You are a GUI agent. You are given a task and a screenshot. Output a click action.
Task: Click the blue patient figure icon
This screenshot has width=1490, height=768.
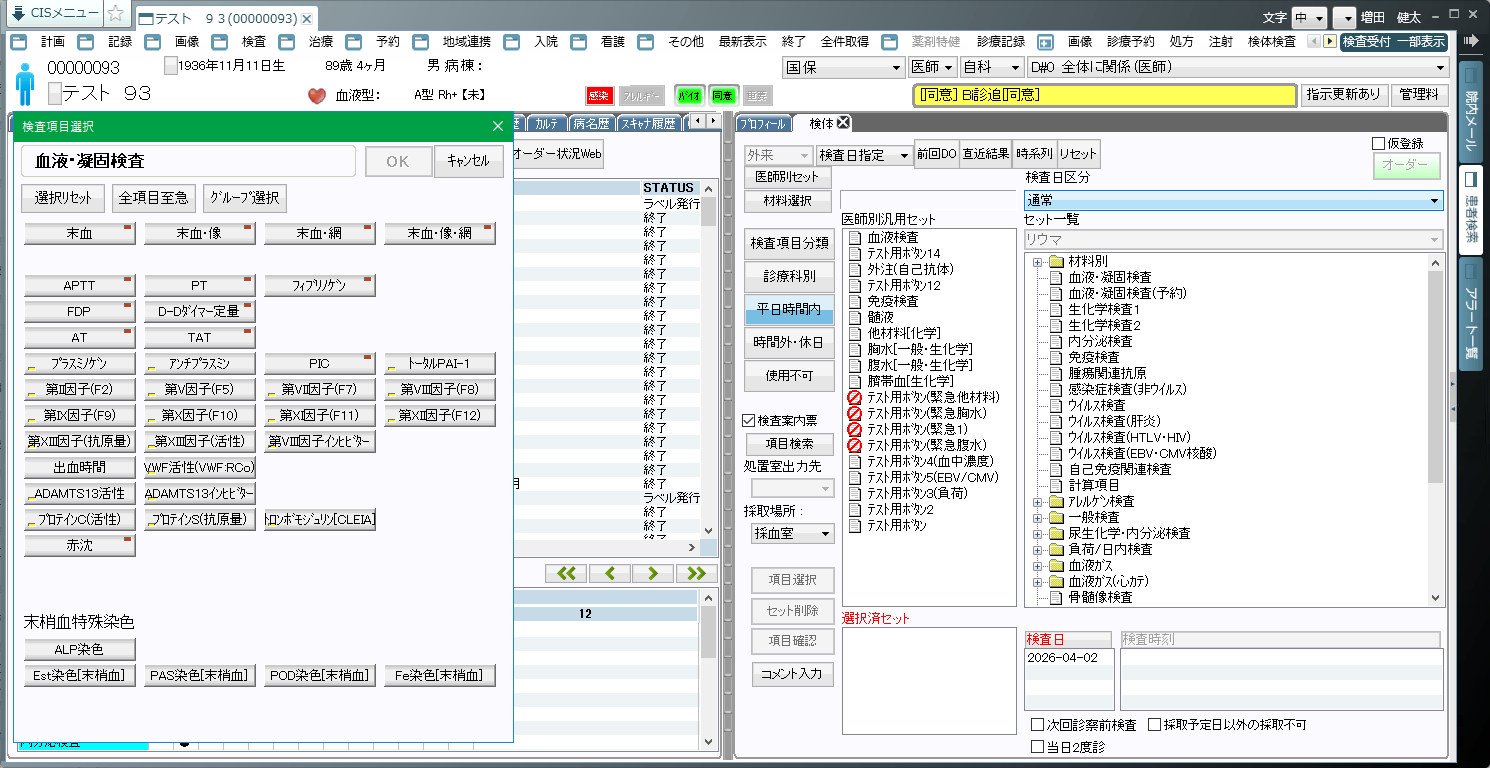[25, 82]
